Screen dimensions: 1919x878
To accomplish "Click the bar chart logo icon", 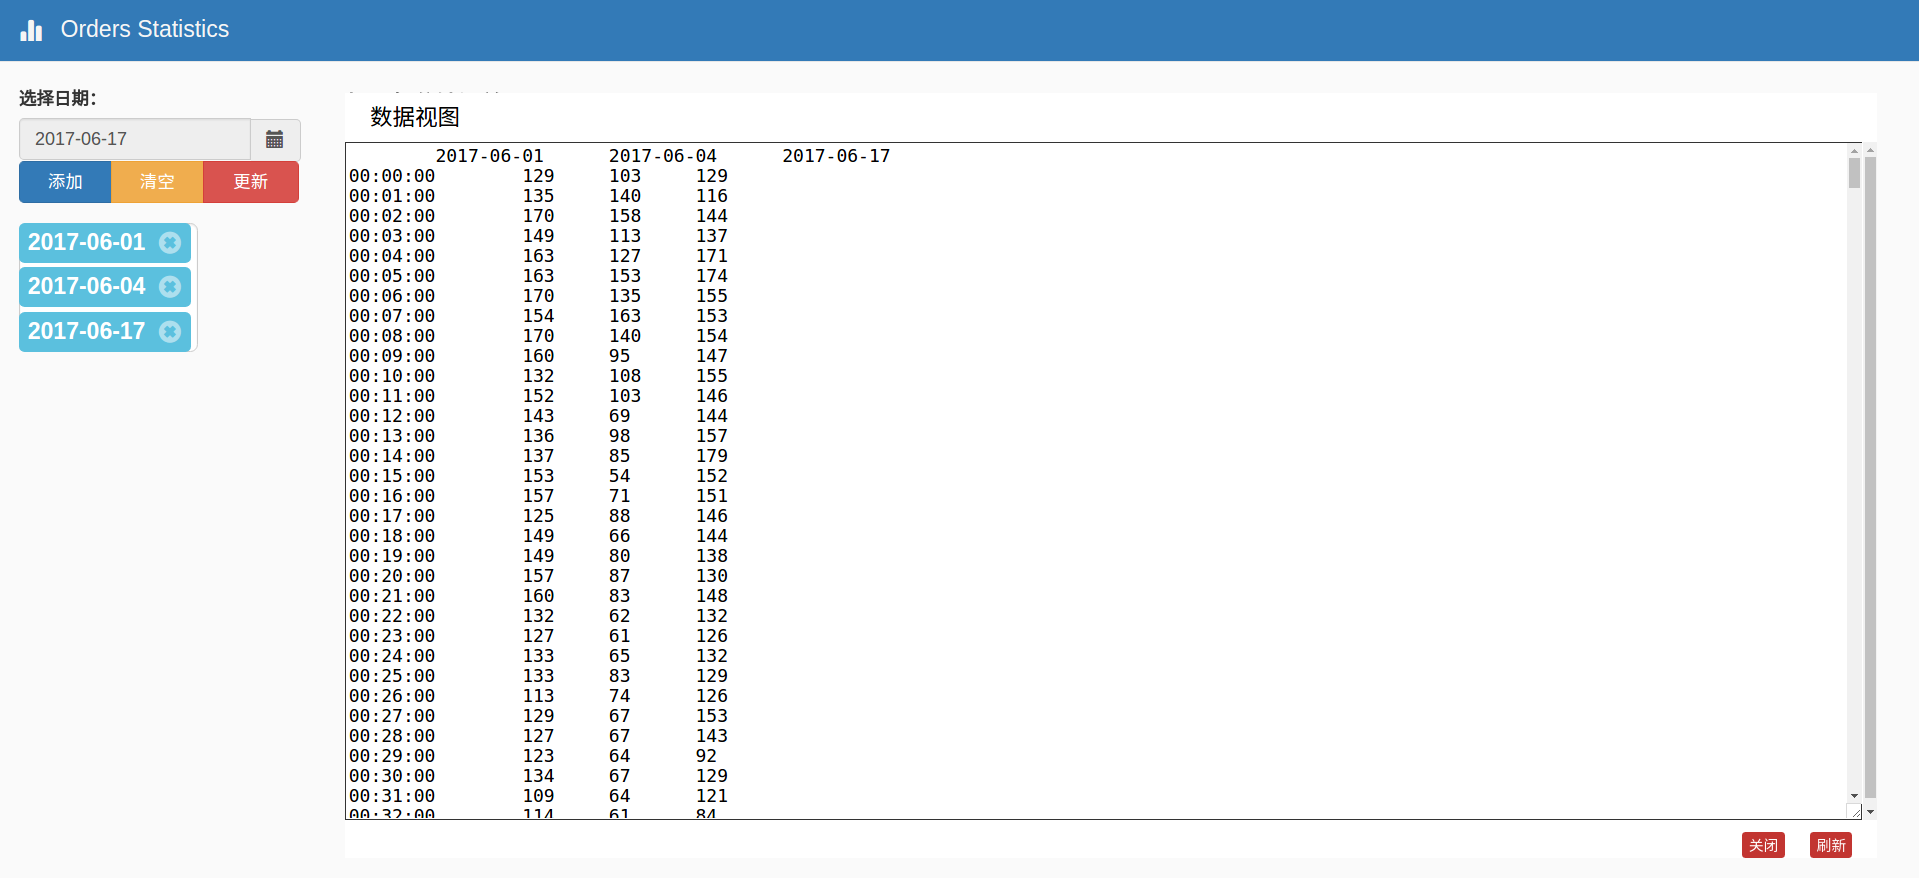I will point(31,30).
